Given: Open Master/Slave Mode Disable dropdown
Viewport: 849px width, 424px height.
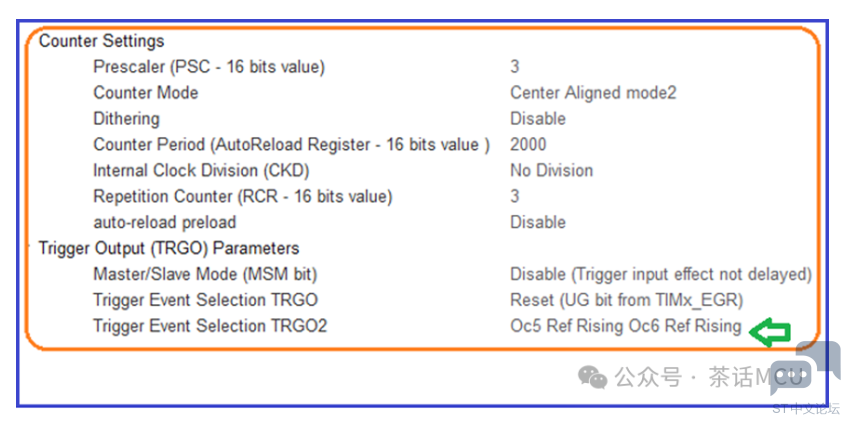Looking at the screenshot, I should click(661, 275).
